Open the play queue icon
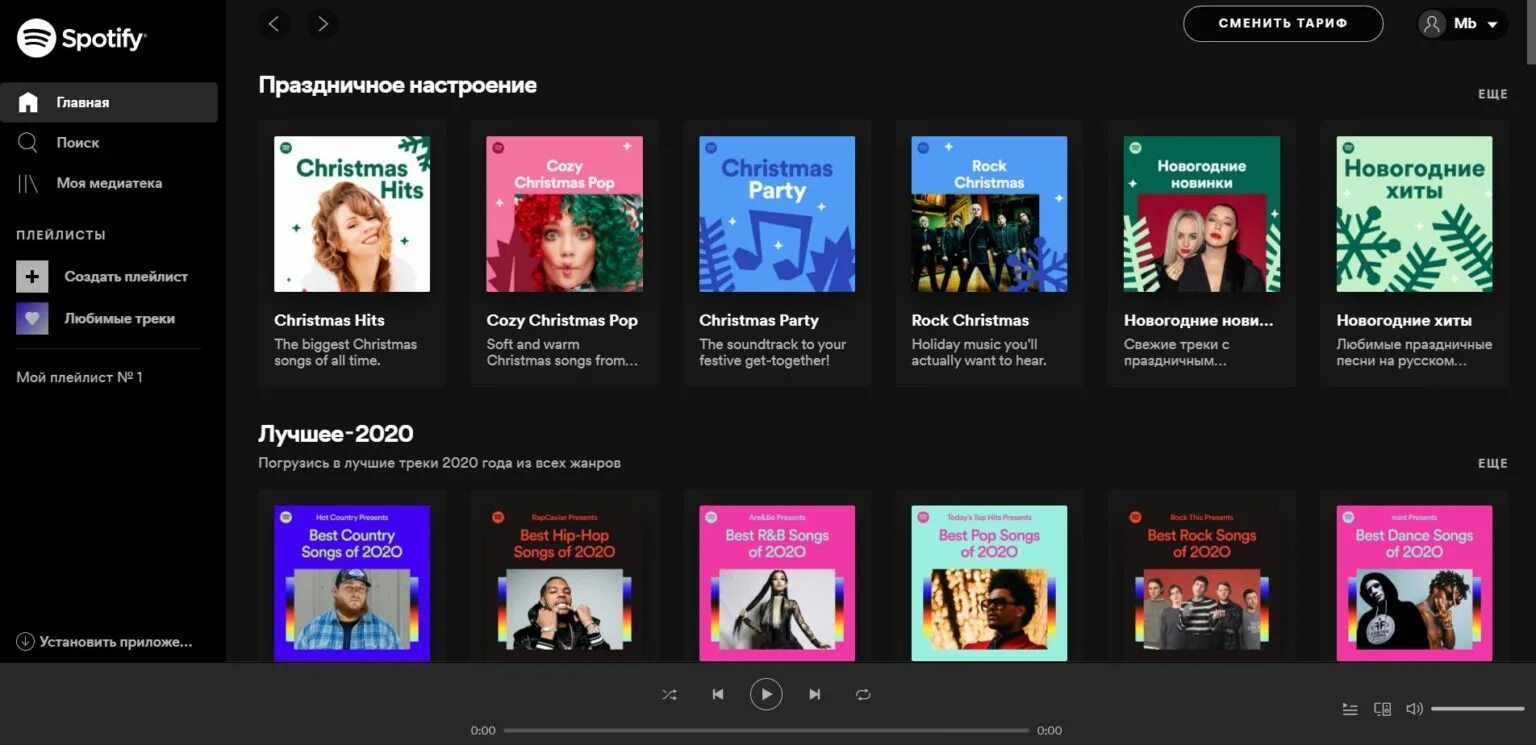 click(1350, 709)
